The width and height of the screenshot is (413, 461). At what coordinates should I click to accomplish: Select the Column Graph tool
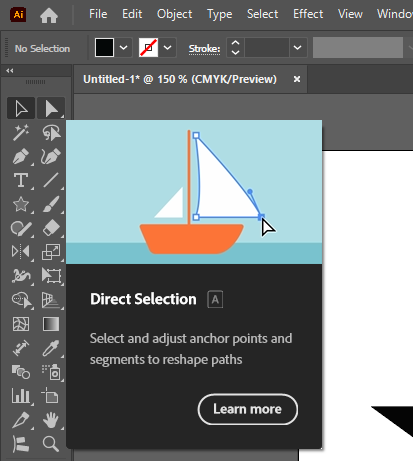click(x=21, y=396)
